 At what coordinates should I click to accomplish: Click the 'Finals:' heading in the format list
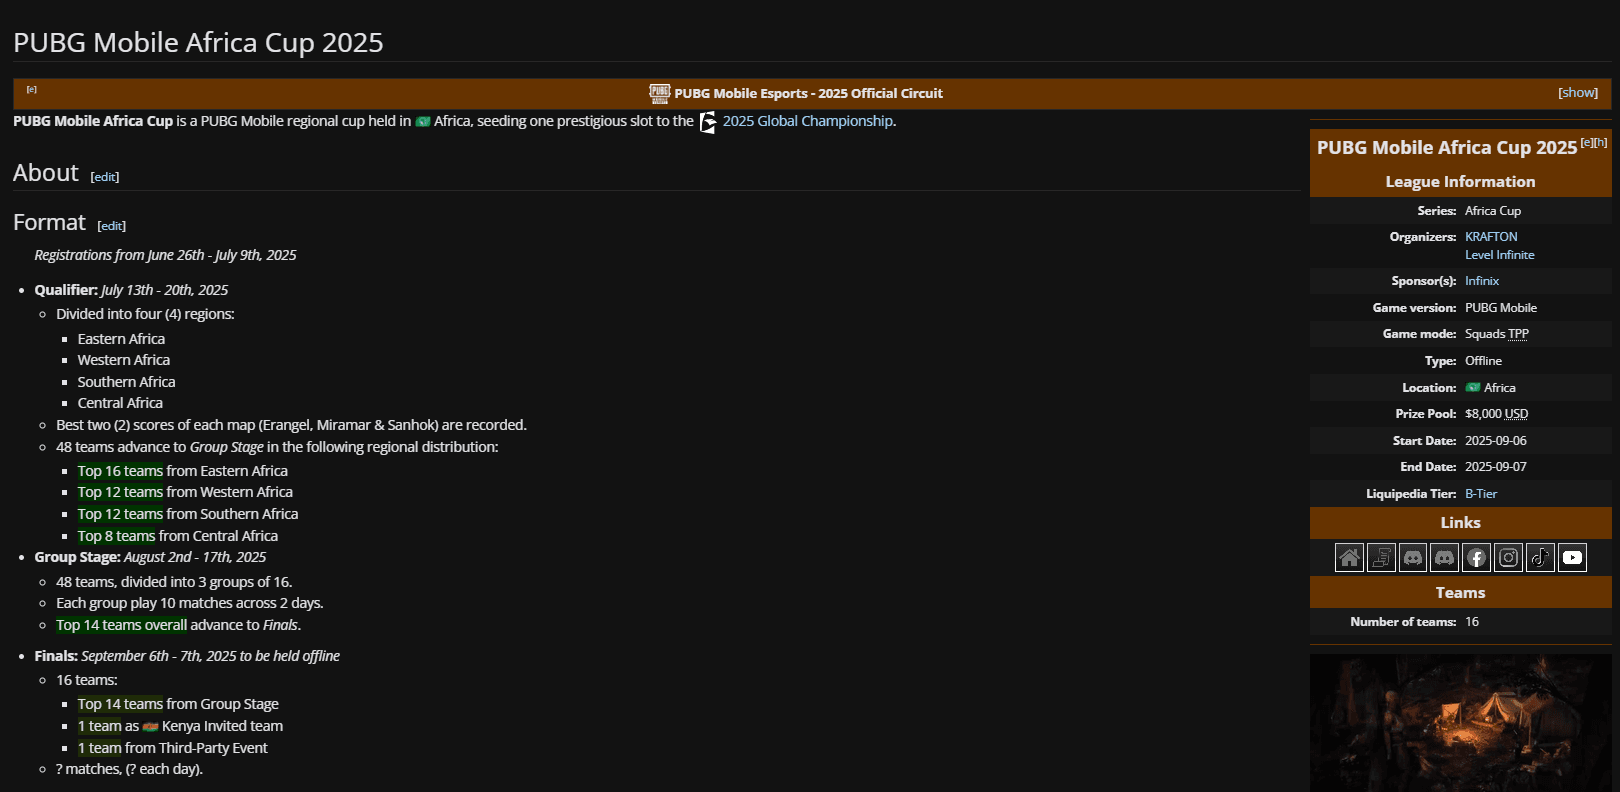(56, 656)
